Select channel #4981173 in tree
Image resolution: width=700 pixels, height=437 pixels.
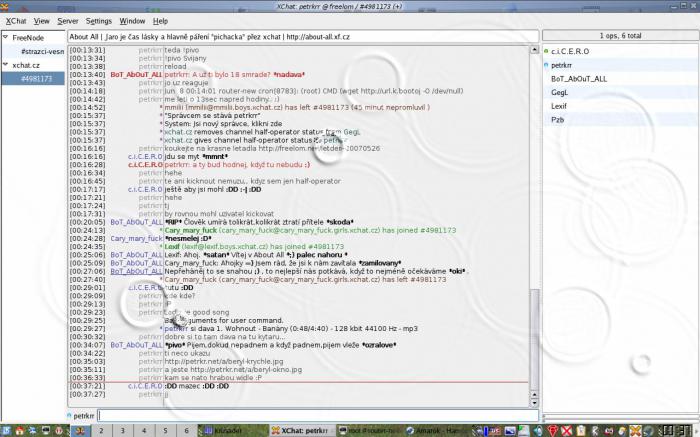click(36, 79)
